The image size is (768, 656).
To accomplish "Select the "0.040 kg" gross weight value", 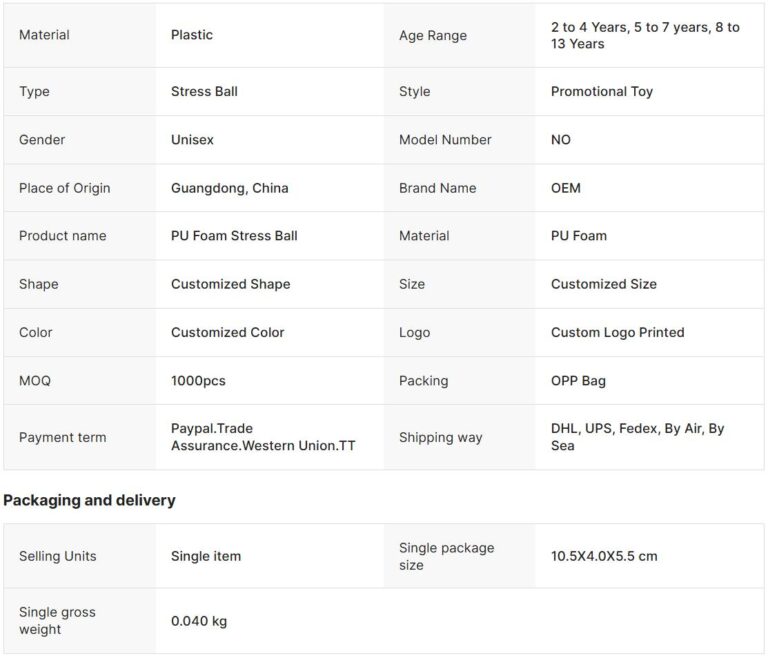I will tap(199, 621).
